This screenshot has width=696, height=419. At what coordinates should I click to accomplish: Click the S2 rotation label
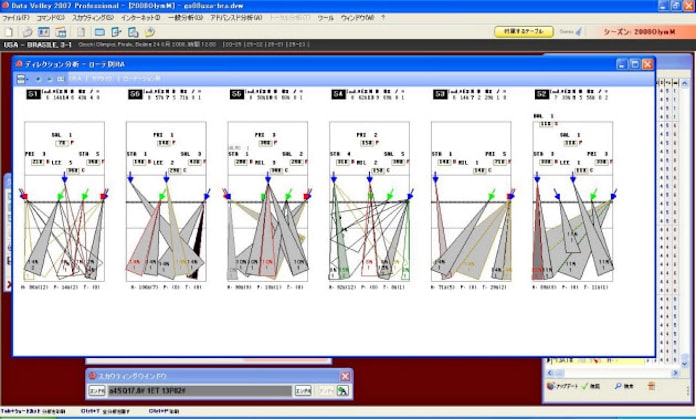click(541, 94)
